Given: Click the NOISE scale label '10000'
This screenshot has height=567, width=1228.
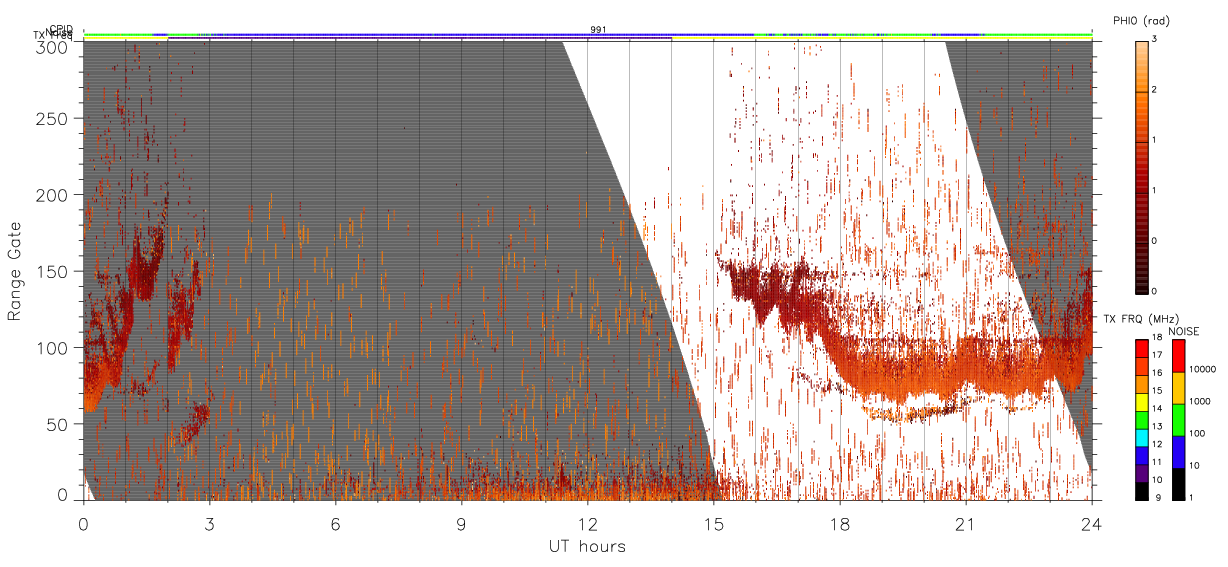Looking at the screenshot, I should tap(1203, 369).
